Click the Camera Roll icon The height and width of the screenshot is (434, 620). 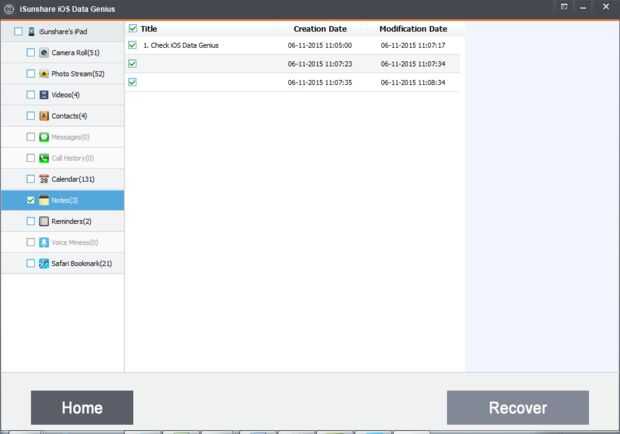point(44,53)
